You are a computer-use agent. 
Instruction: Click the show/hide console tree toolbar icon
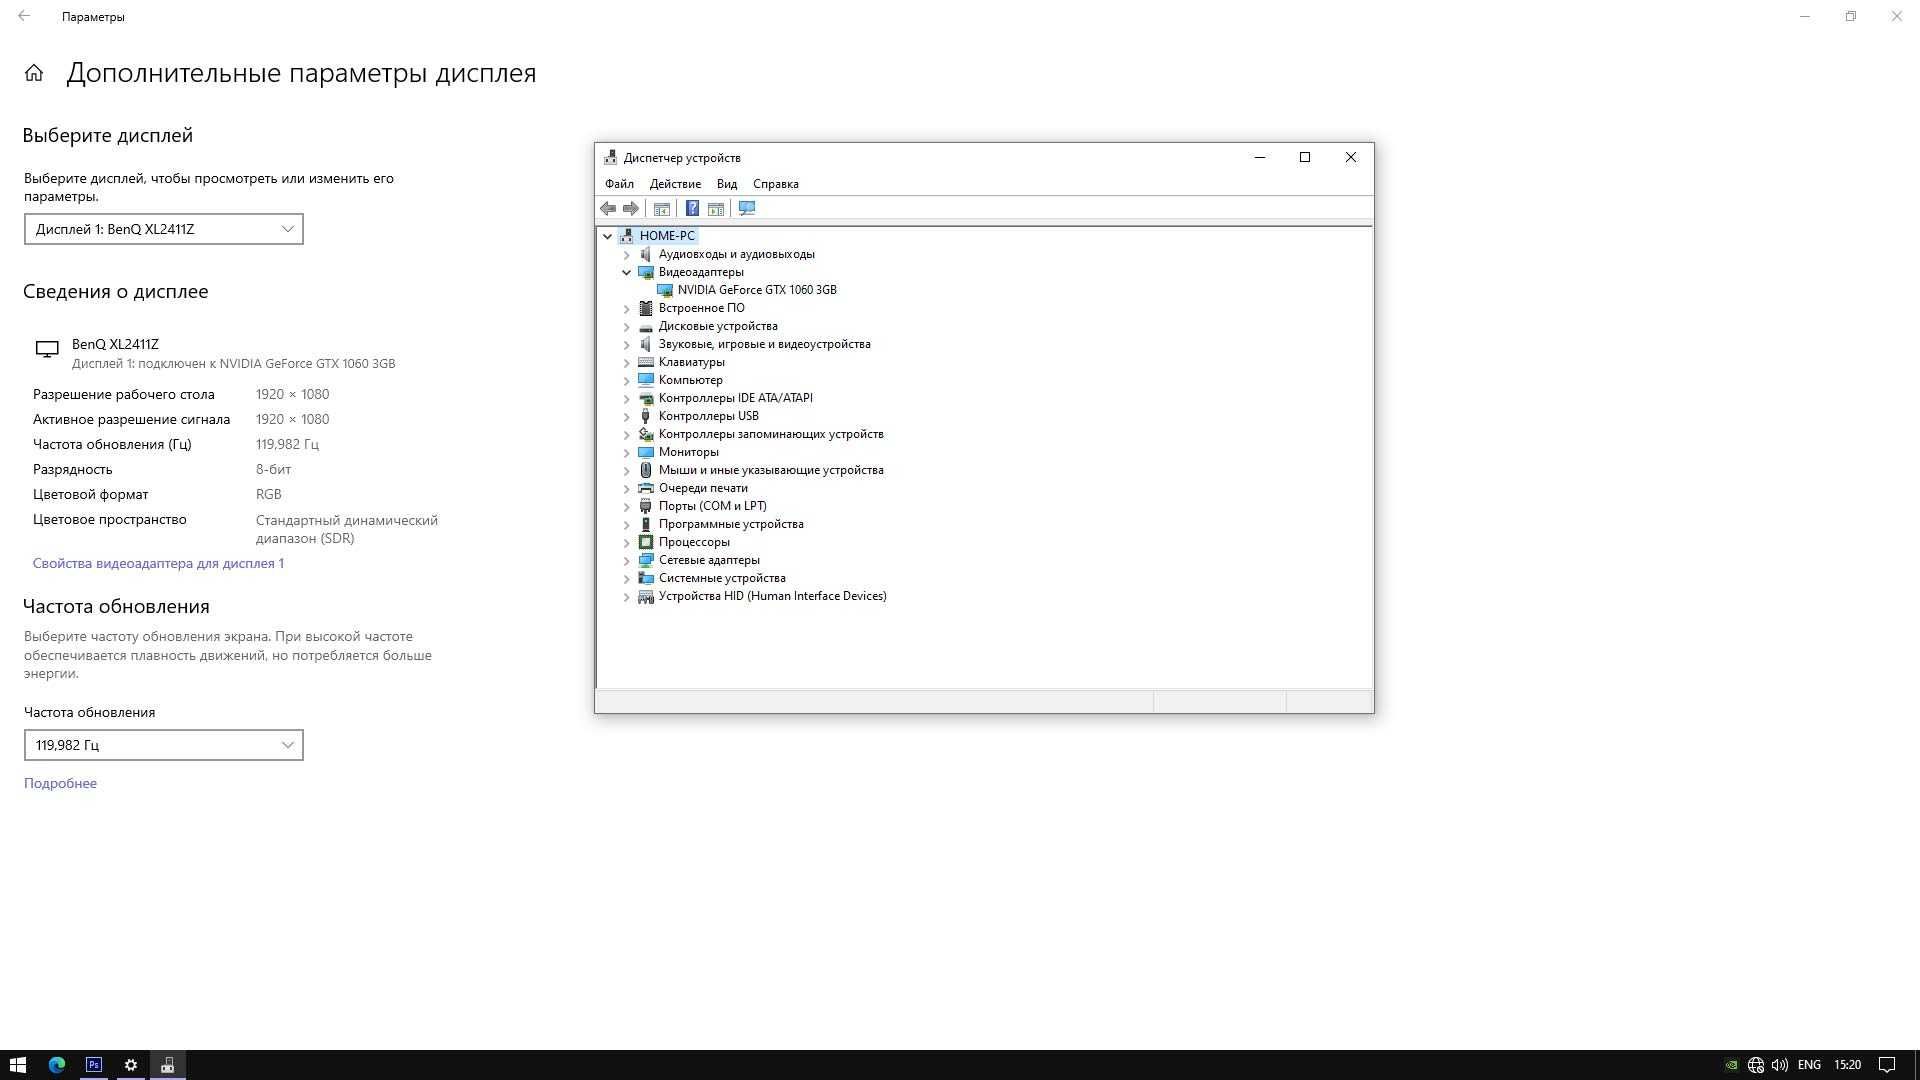[661, 208]
